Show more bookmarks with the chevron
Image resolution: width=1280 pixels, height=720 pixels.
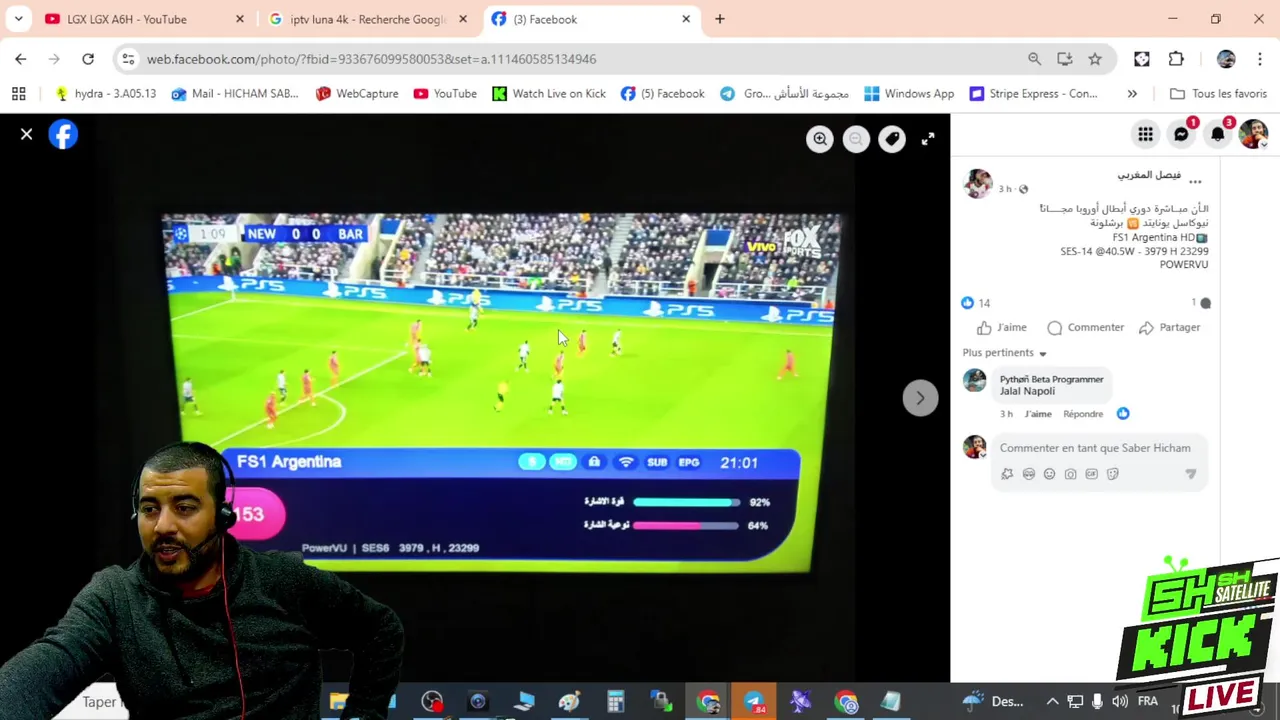click(x=1132, y=93)
